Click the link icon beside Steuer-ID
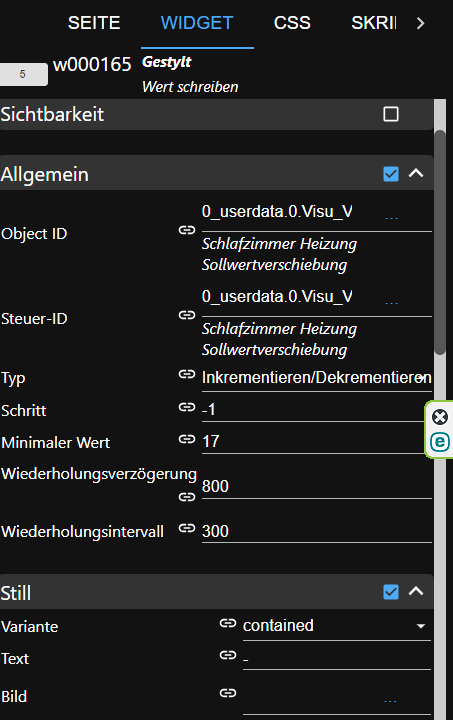This screenshot has height=720, width=453. point(187,315)
